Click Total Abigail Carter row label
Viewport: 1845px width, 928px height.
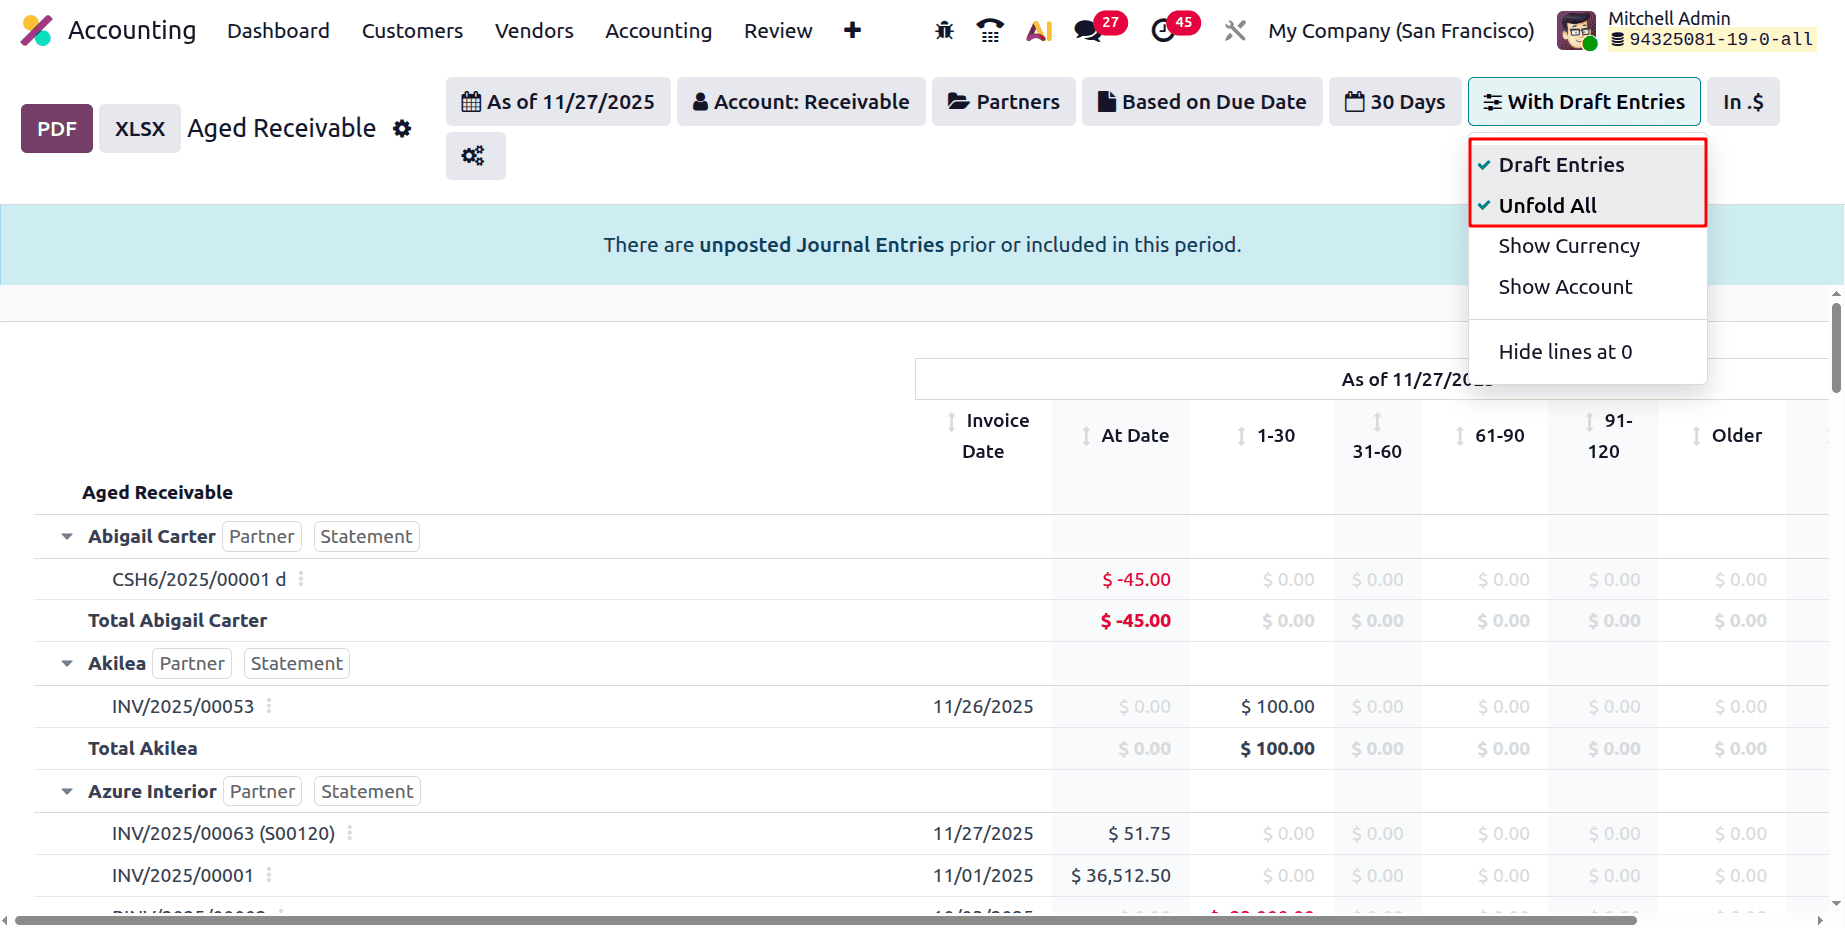click(177, 621)
